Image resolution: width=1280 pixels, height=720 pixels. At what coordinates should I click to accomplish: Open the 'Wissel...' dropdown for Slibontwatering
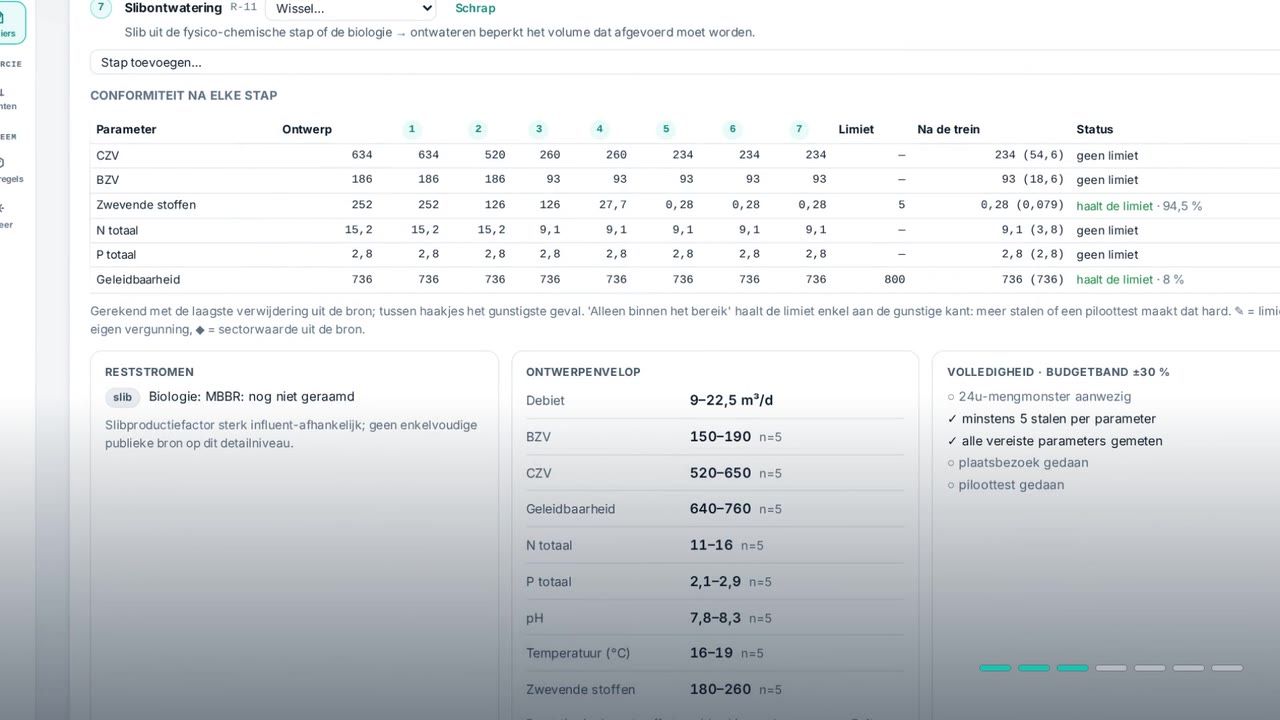pyautogui.click(x=350, y=9)
